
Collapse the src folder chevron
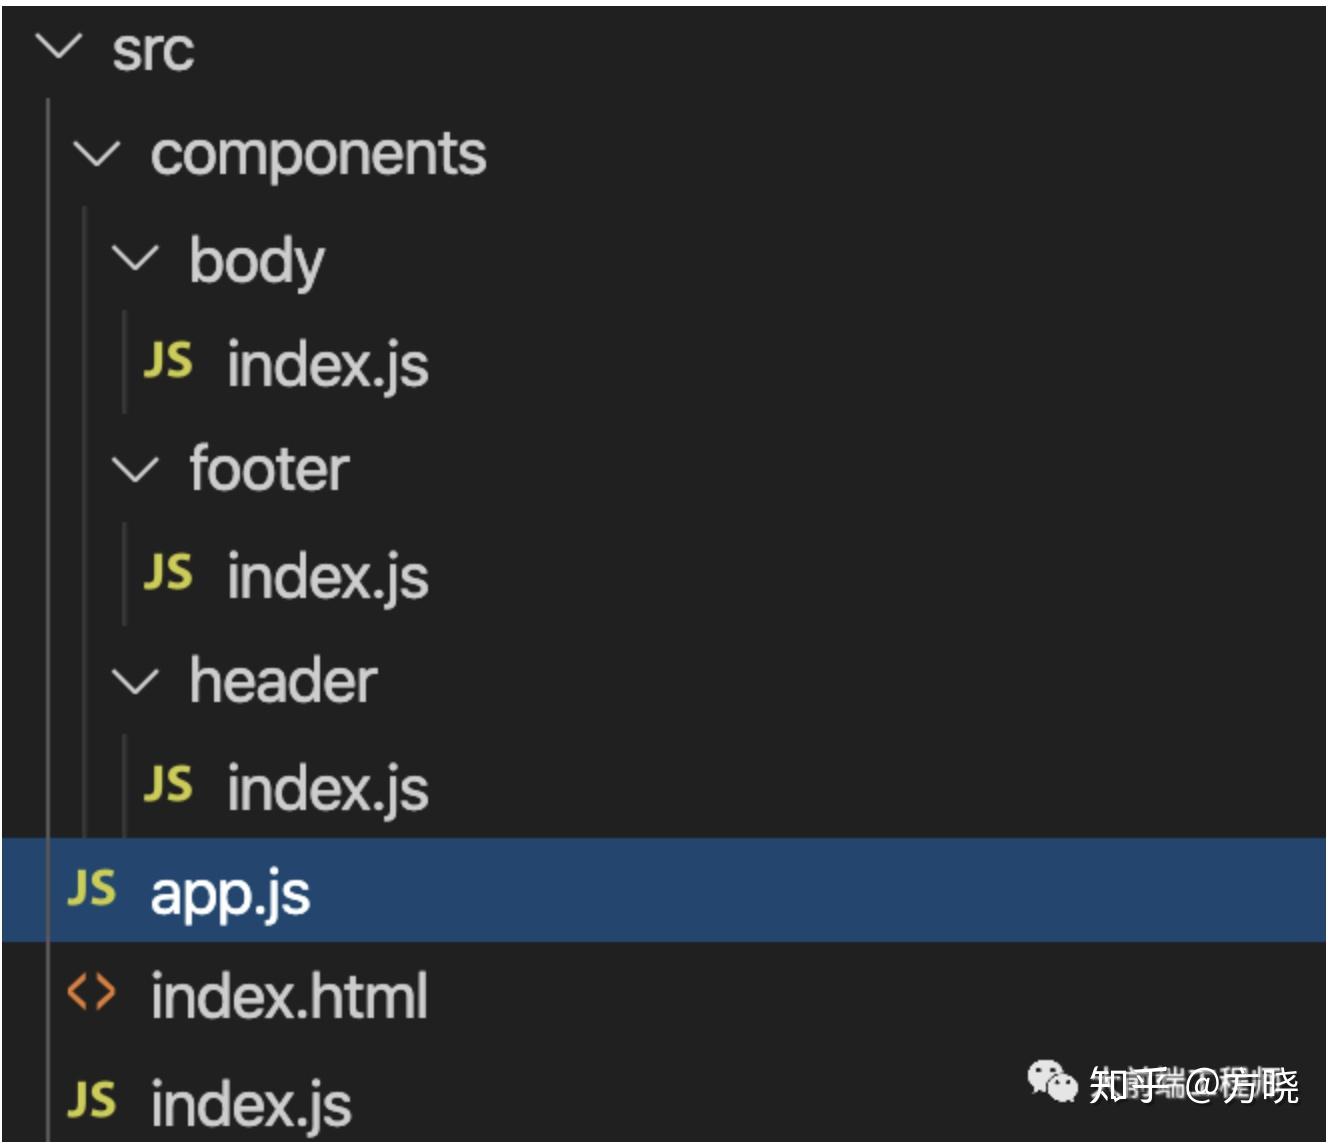pyautogui.click(x=58, y=46)
